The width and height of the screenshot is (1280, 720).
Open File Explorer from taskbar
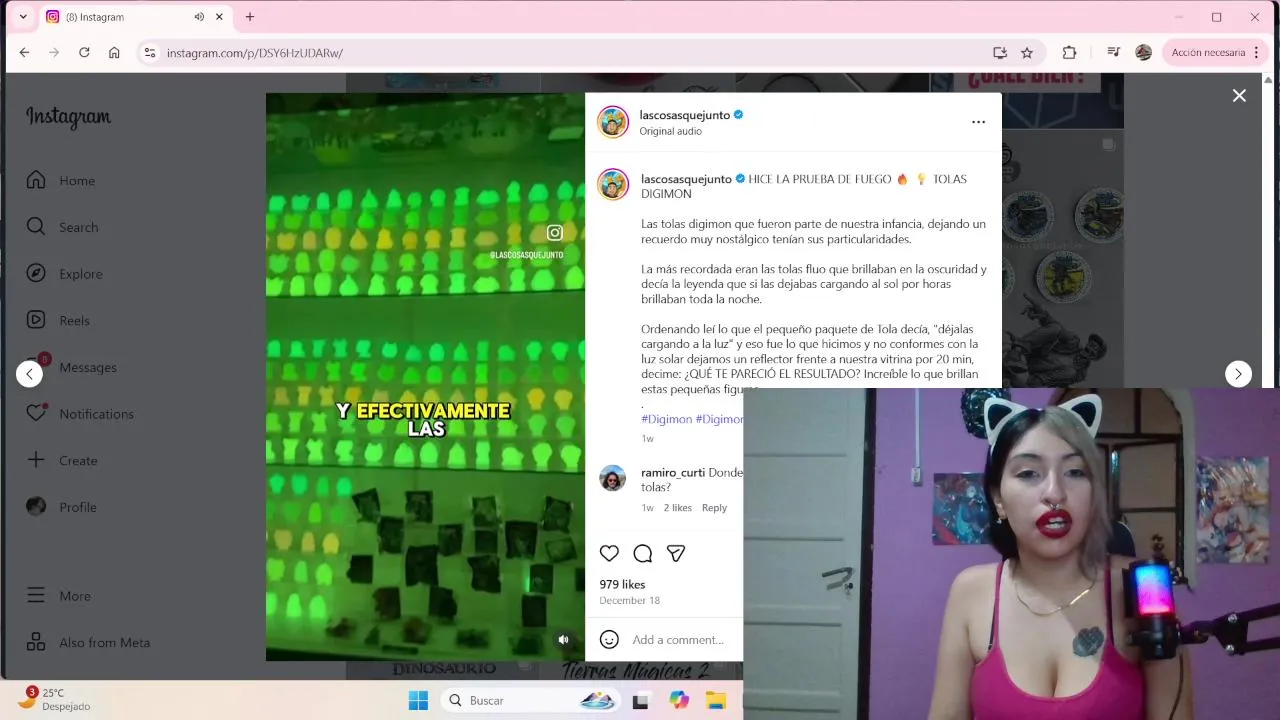(716, 700)
